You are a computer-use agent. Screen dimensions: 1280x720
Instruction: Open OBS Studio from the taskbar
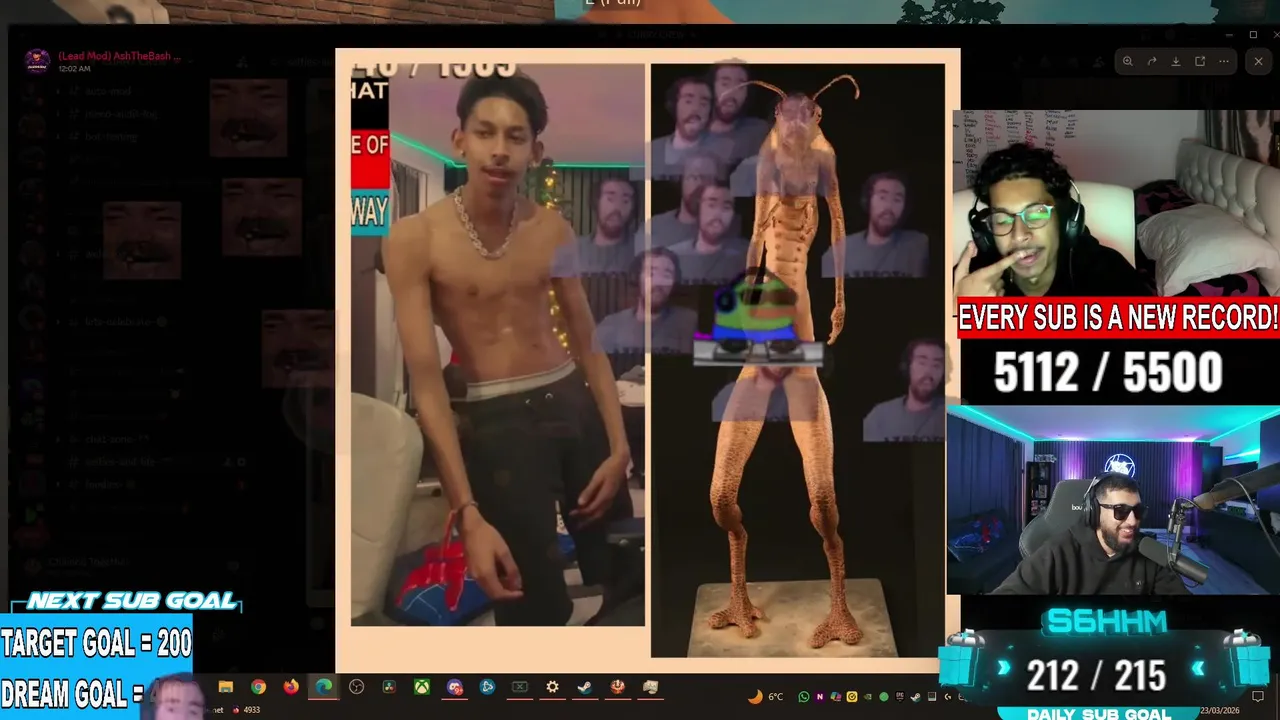[x=356, y=687]
